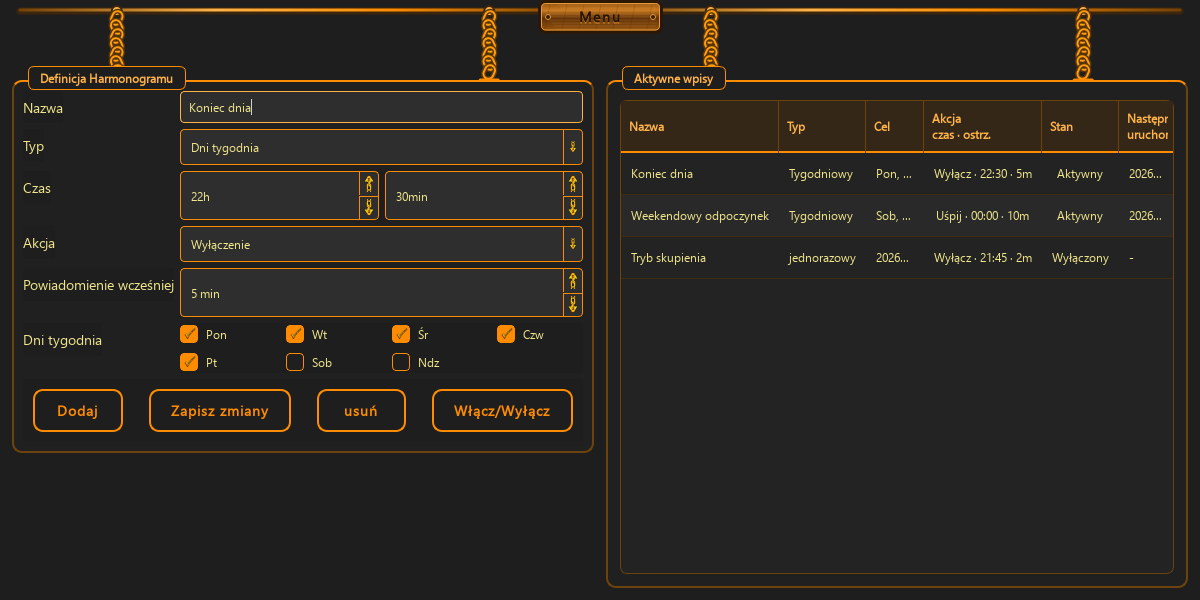The image size is (1200, 600).
Task: Open the Typ dropdown arrow
Action: 573,147
